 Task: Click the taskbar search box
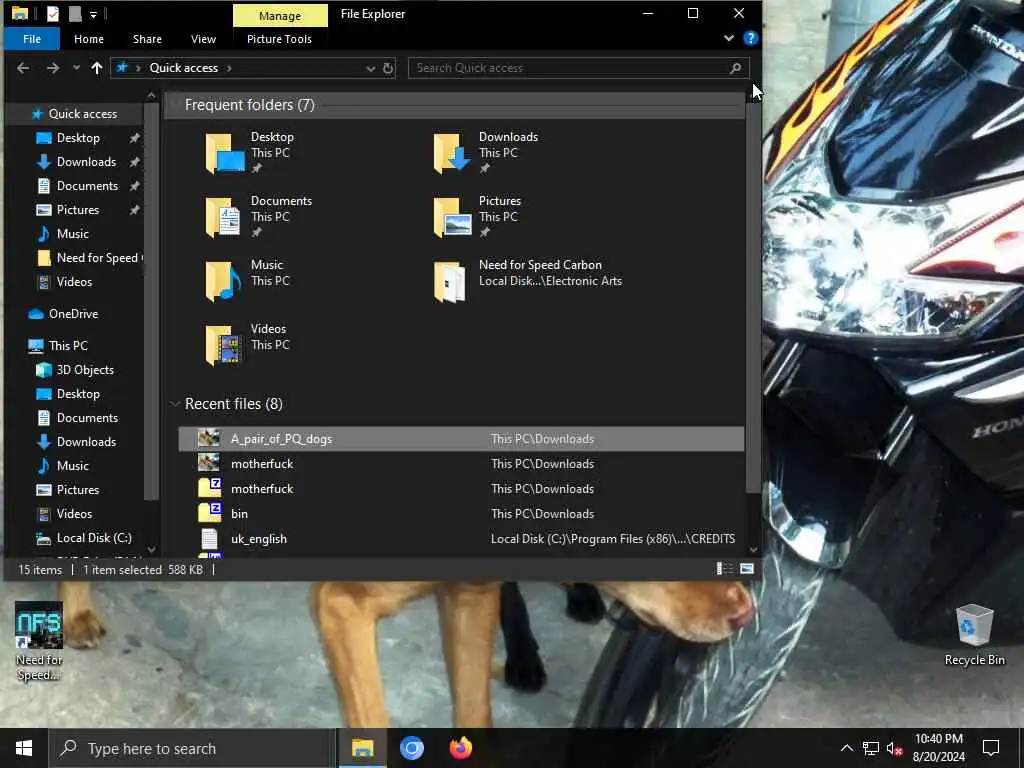193,748
